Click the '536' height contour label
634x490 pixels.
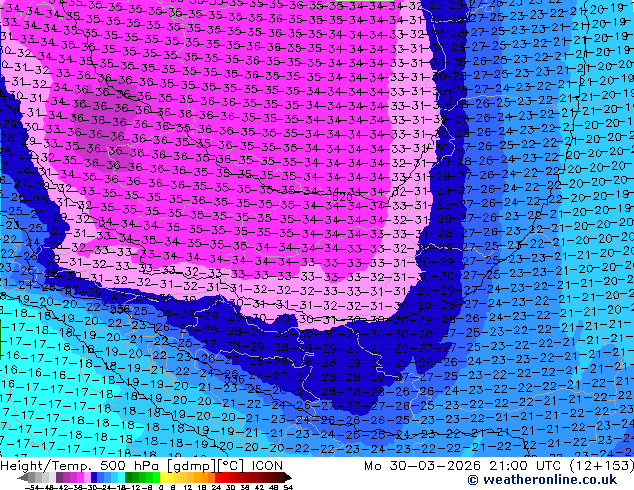235,379
